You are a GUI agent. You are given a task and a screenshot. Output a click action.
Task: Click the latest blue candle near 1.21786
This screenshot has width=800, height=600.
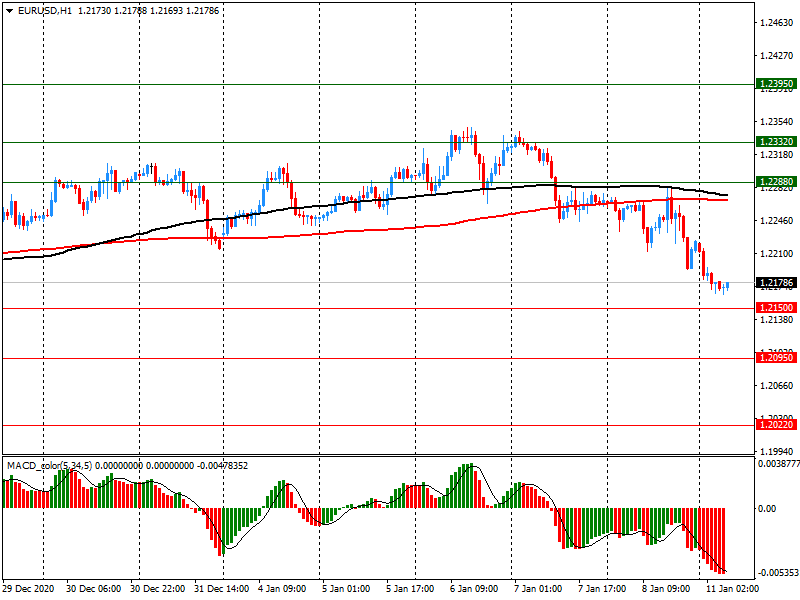[727, 286]
